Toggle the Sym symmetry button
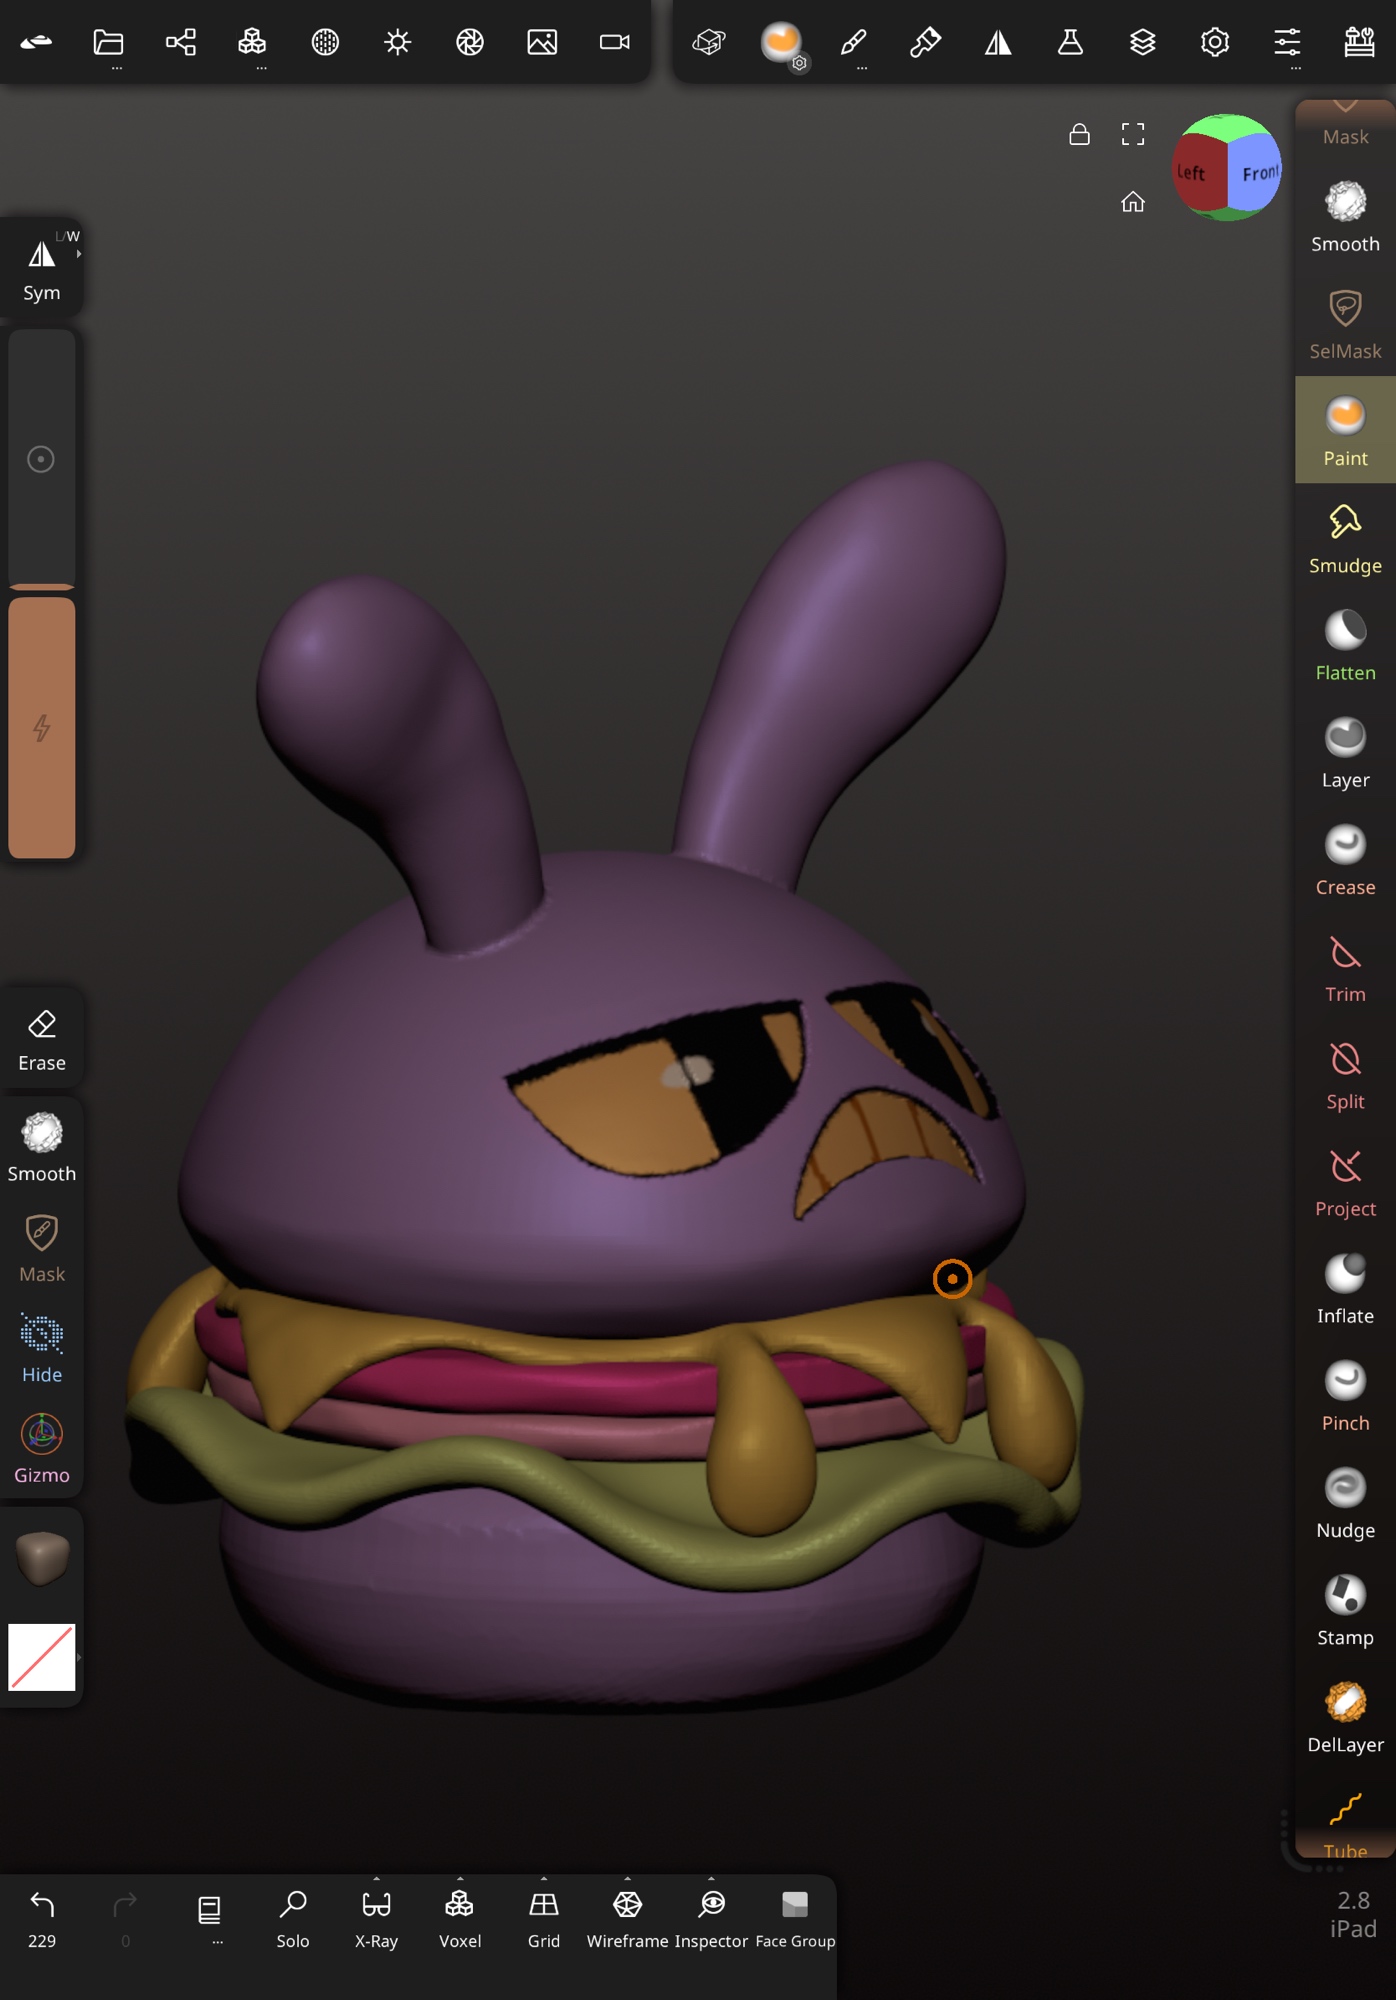1396x2000 pixels. coord(41,269)
